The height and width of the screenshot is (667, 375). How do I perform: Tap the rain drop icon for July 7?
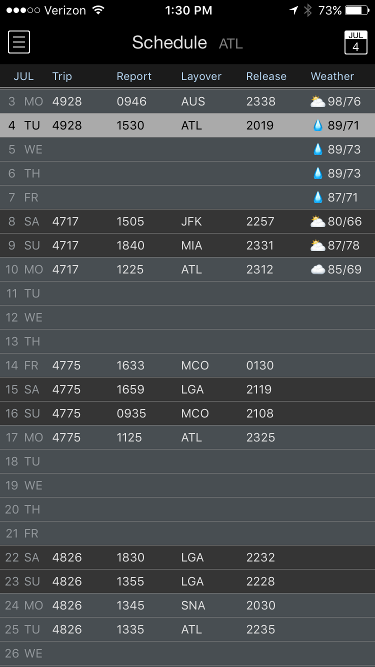[318, 197]
